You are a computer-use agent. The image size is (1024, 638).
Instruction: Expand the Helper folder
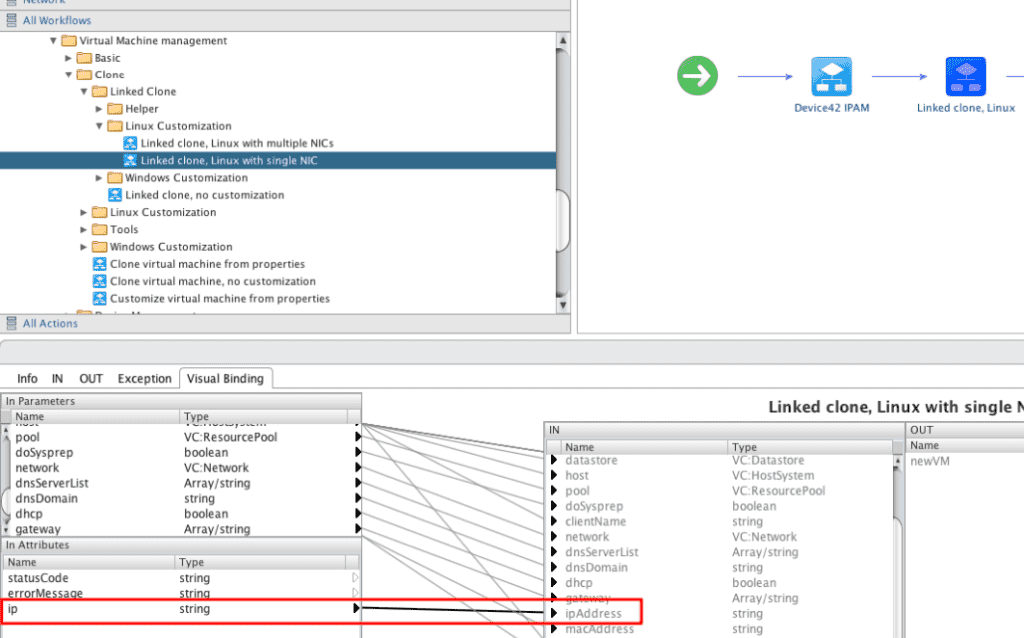99,108
